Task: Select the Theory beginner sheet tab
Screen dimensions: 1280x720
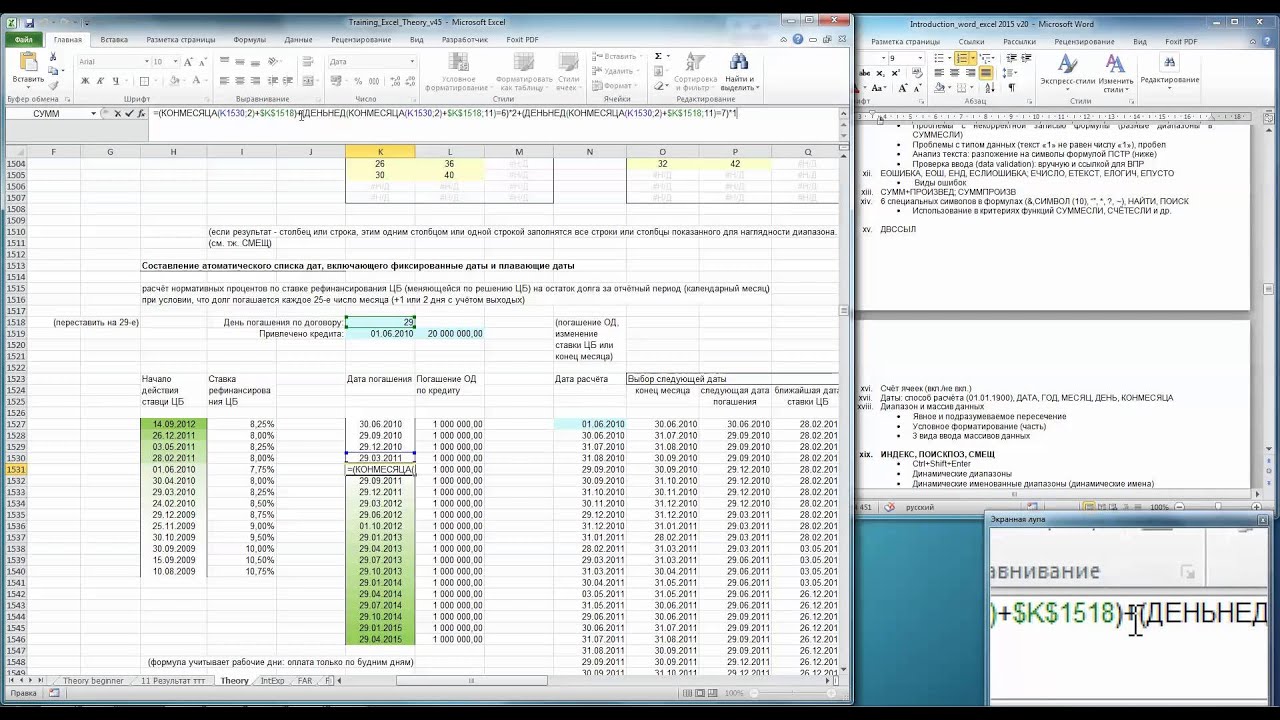Action: point(93,681)
